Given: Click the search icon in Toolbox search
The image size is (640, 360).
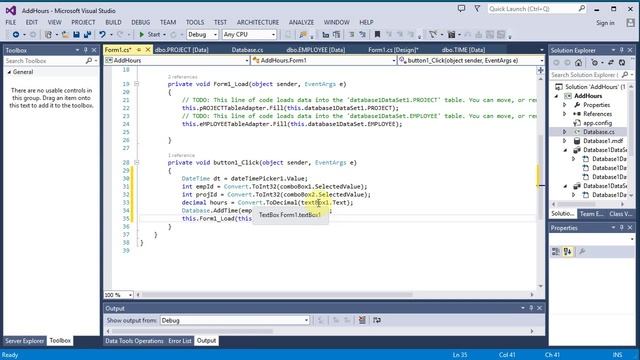Looking at the screenshot, I should pyautogui.click(x=89, y=61).
